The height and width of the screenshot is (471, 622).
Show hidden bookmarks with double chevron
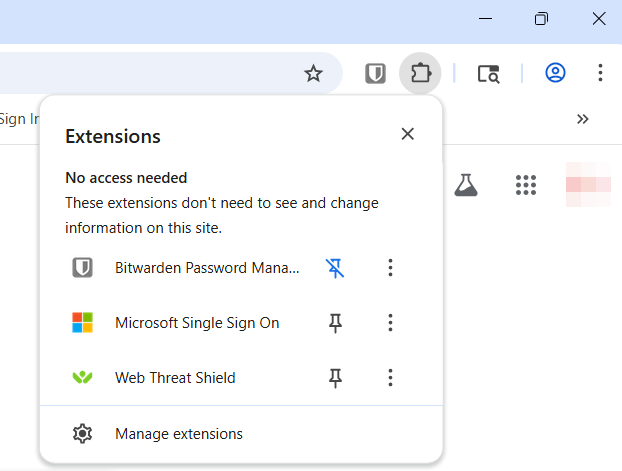click(x=583, y=119)
